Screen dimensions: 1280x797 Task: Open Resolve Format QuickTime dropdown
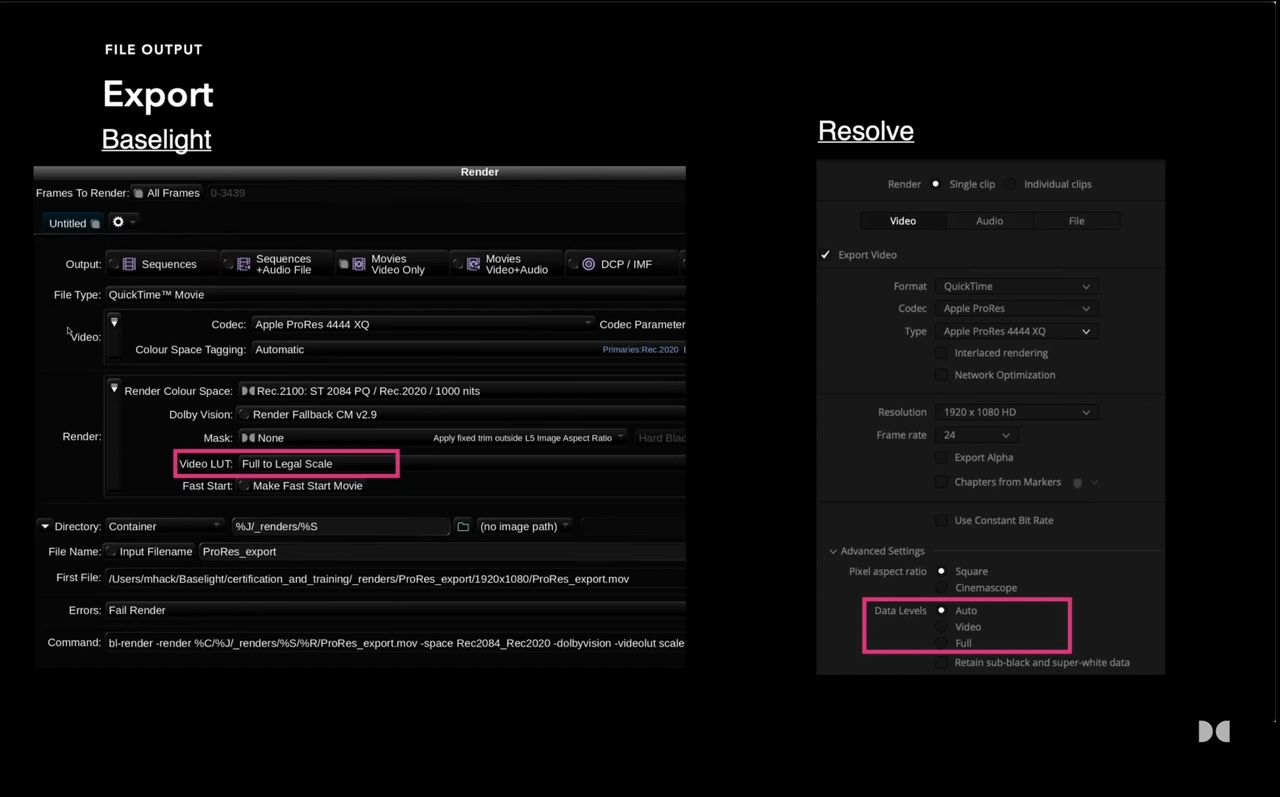[x=1016, y=286]
